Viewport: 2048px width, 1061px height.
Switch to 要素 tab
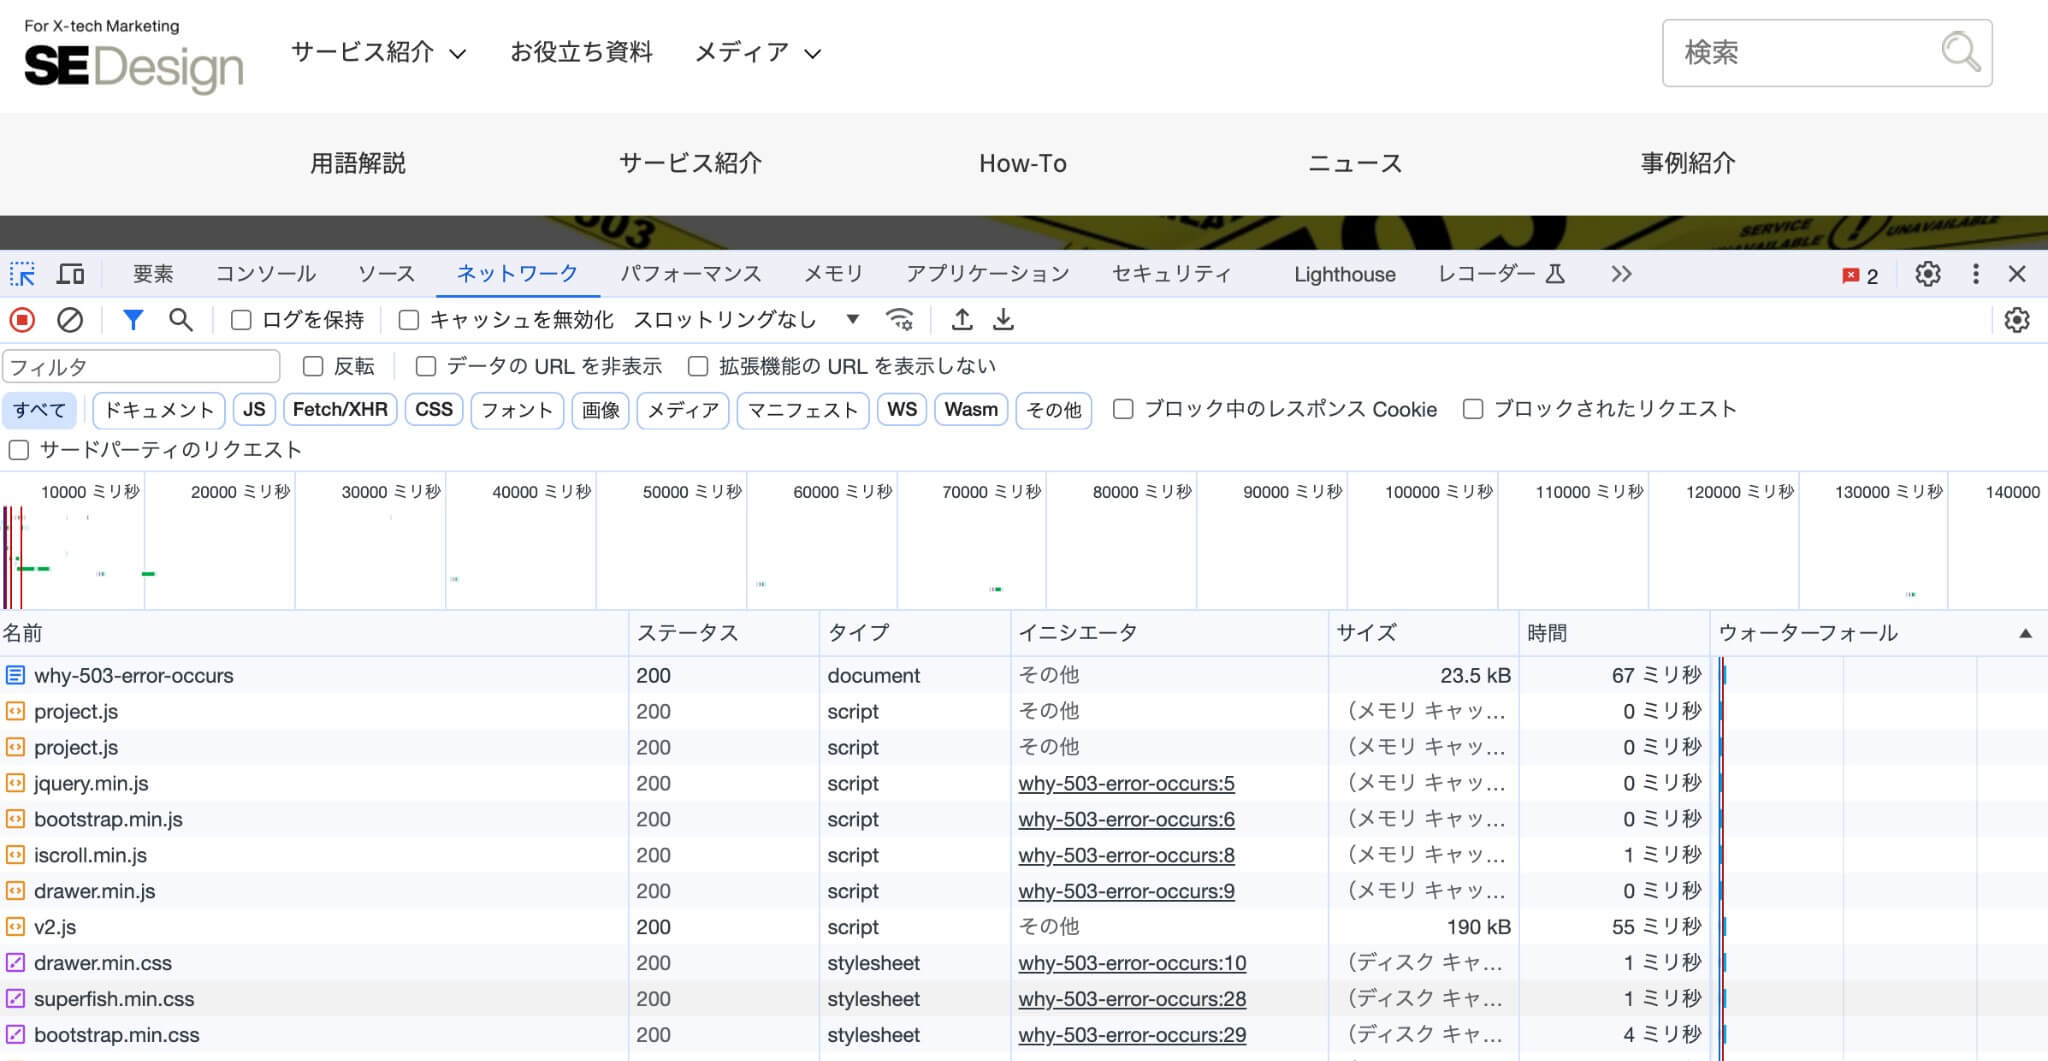coord(153,274)
